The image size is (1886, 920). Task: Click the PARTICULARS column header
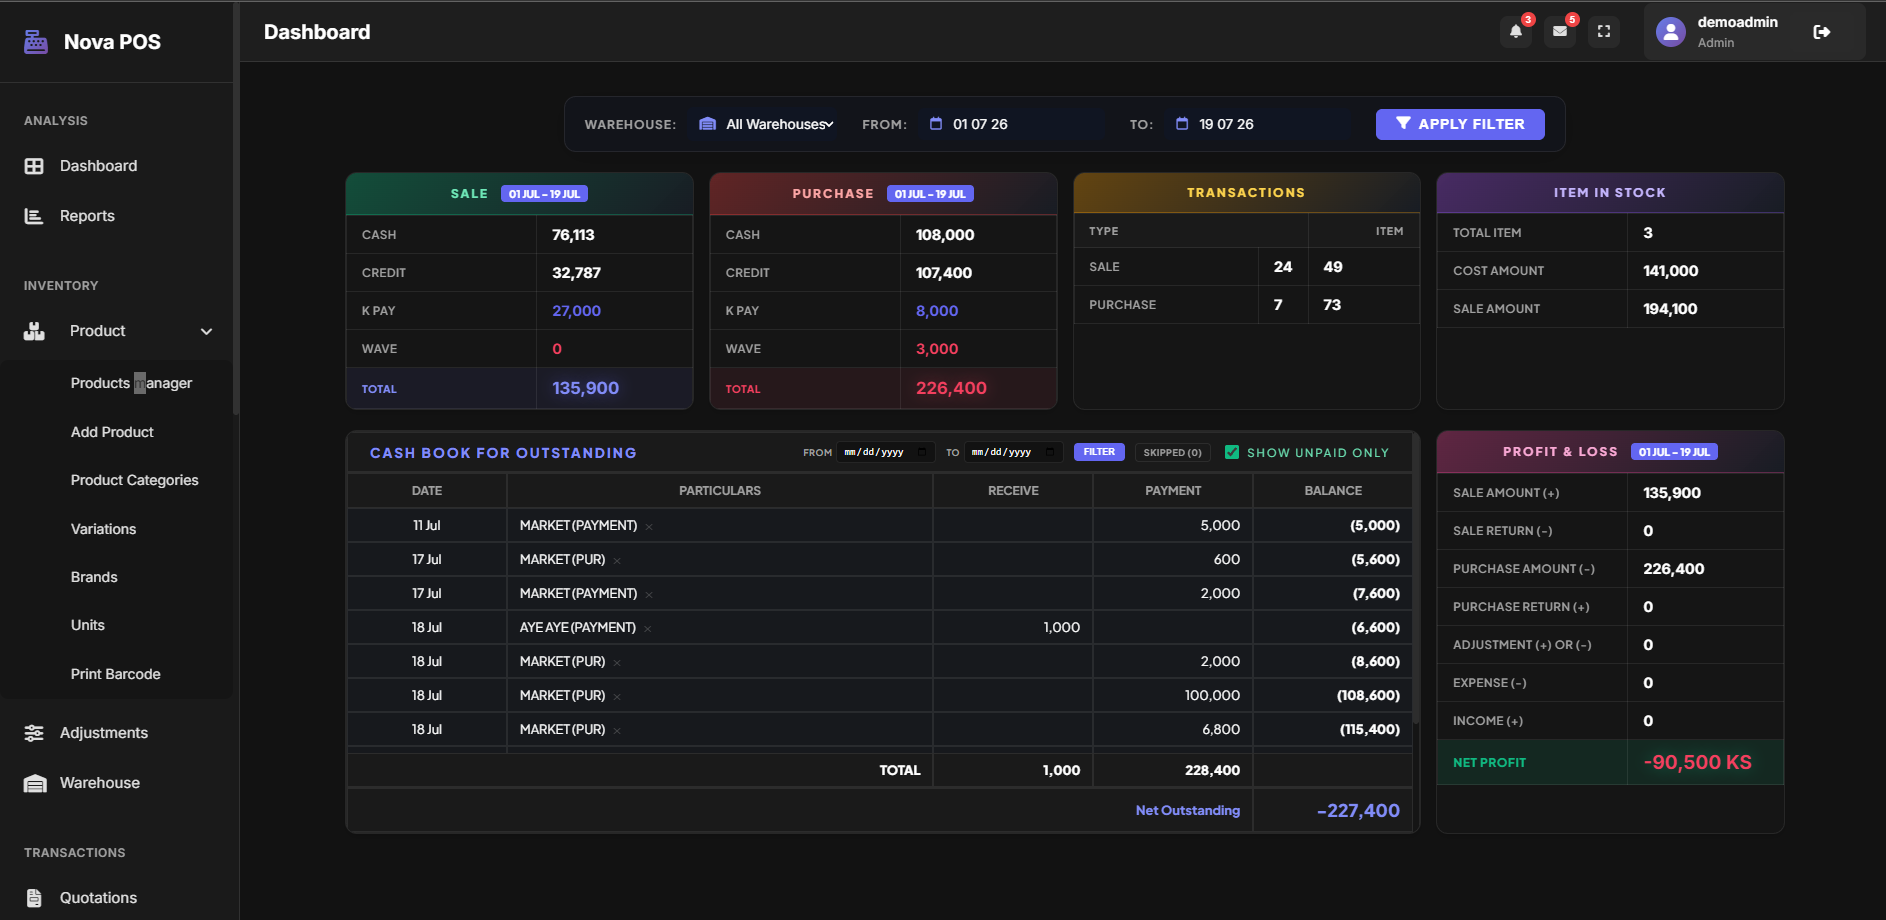click(x=720, y=491)
